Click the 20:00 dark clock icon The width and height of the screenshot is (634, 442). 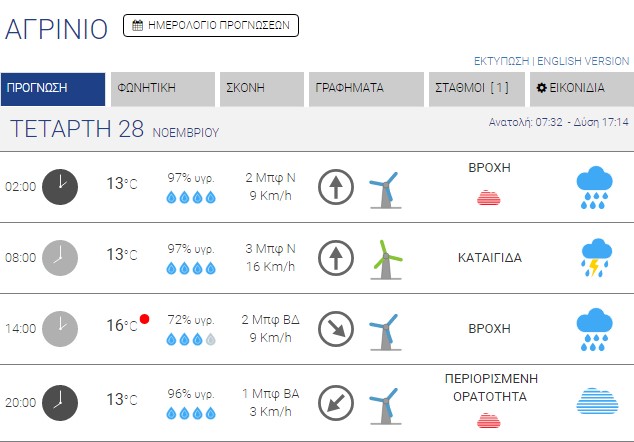point(60,400)
